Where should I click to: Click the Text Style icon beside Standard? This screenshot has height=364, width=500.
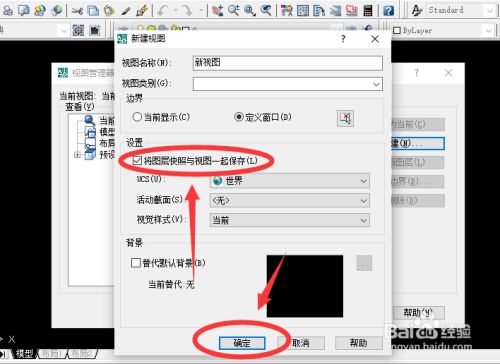coord(416,11)
